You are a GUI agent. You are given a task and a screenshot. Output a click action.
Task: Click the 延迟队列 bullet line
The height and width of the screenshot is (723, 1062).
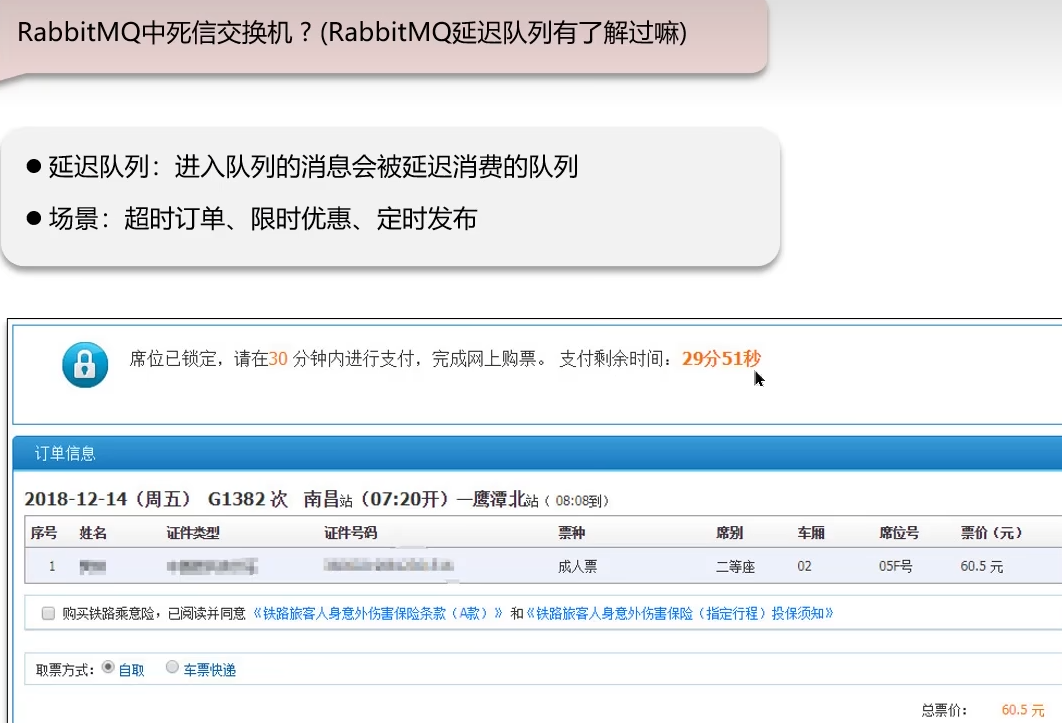pos(302,166)
